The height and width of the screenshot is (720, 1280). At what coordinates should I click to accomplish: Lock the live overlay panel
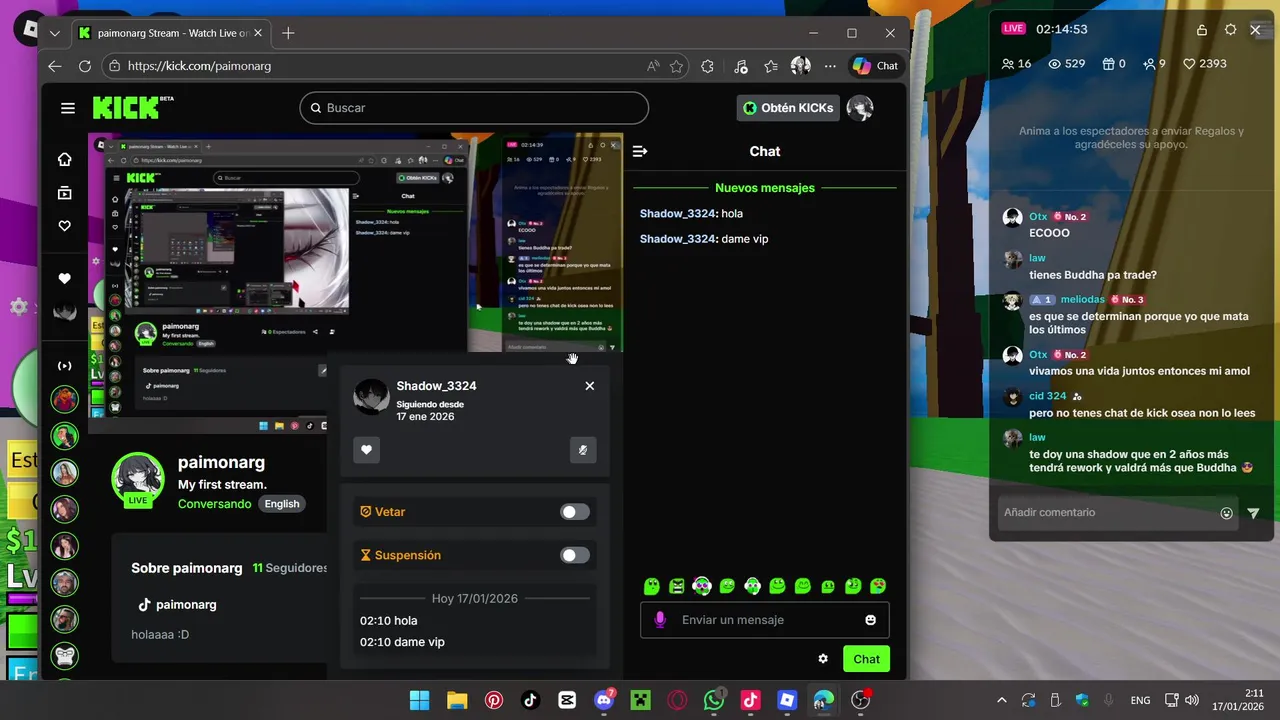pyautogui.click(x=1202, y=30)
